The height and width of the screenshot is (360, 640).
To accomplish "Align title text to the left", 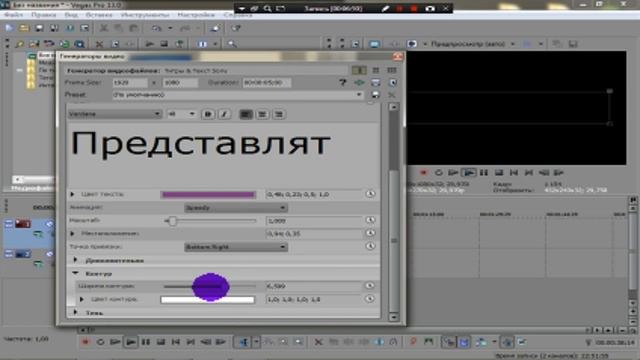I will [246, 114].
